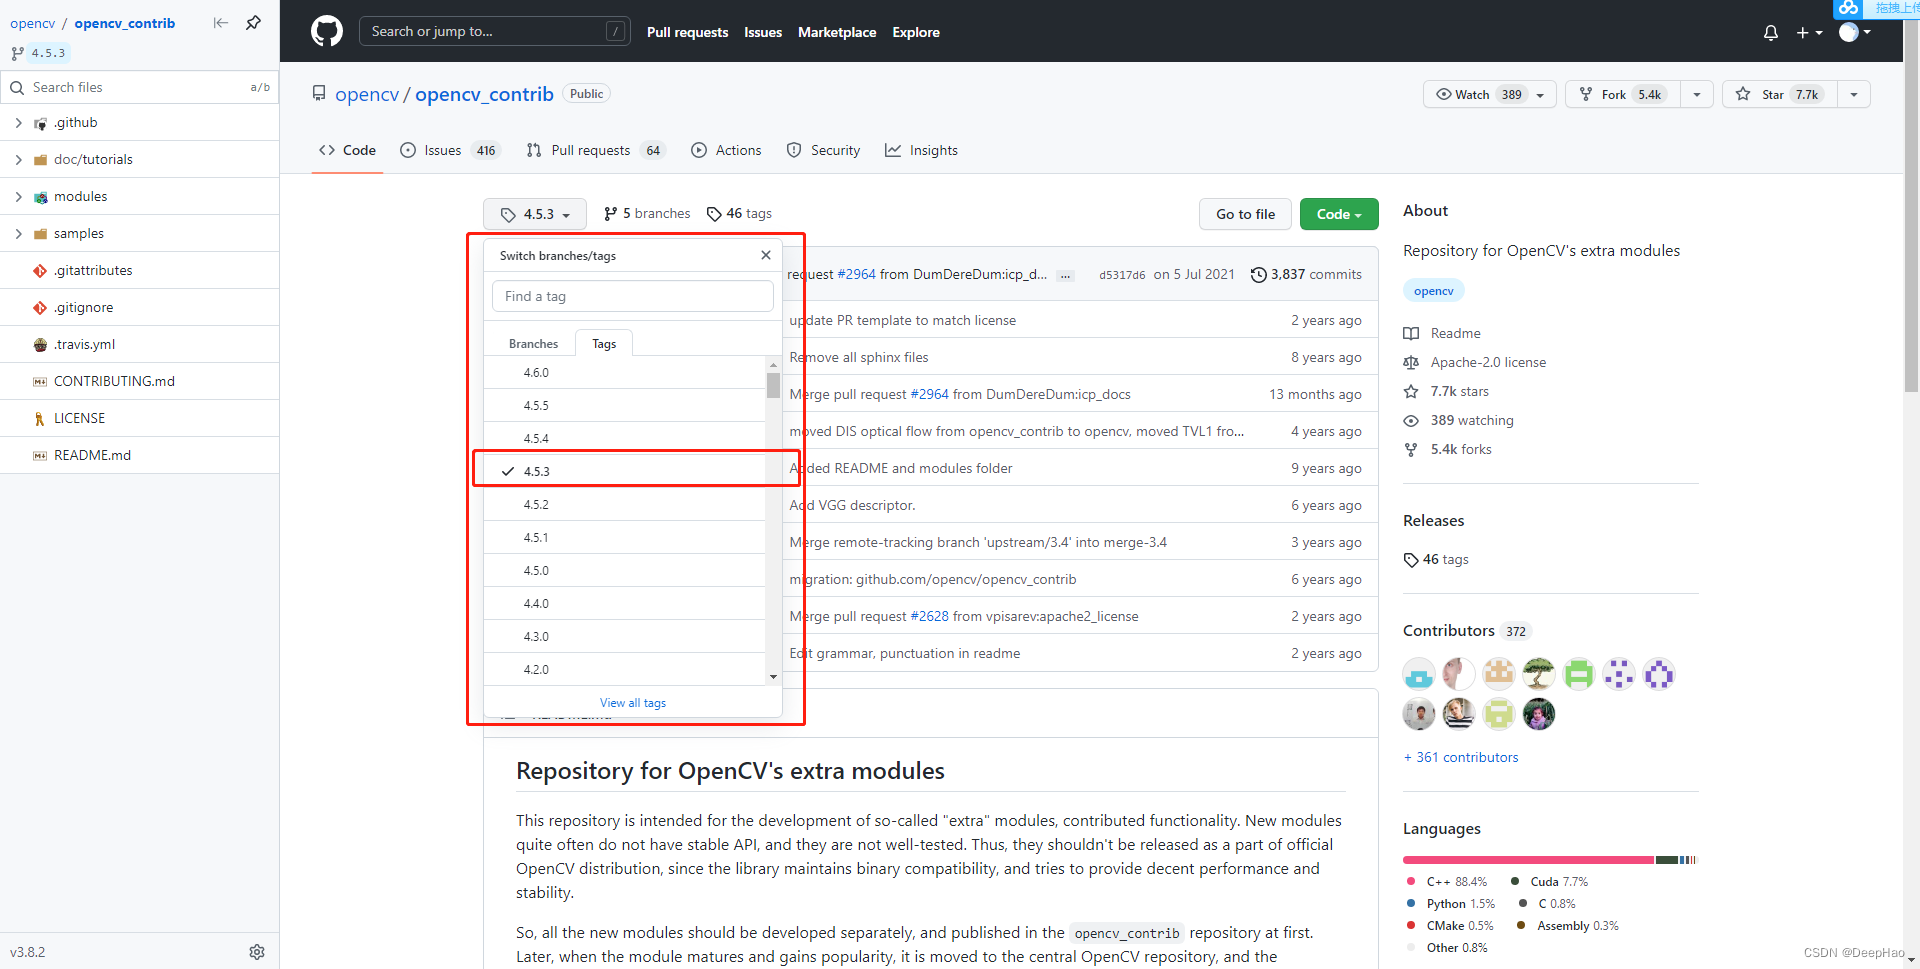View 46 tags link near branch selector
This screenshot has width=1920, height=969.
coord(739,214)
